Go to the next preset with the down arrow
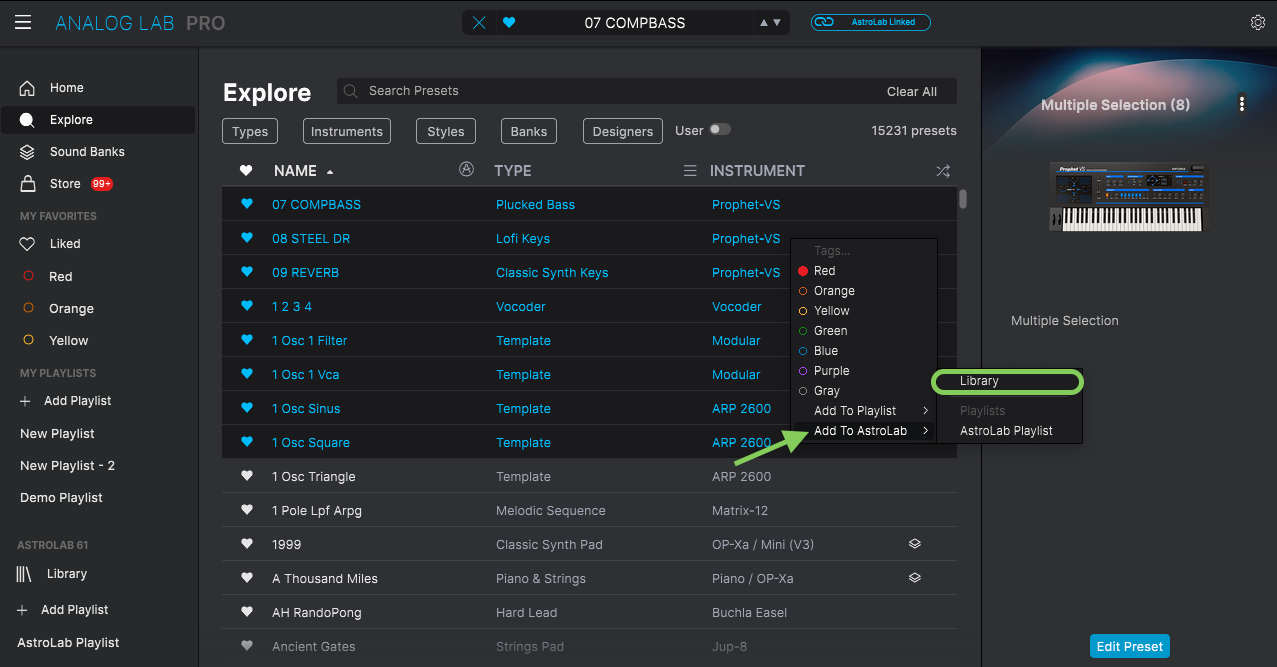The width and height of the screenshot is (1277, 667). click(x=777, y=22)
